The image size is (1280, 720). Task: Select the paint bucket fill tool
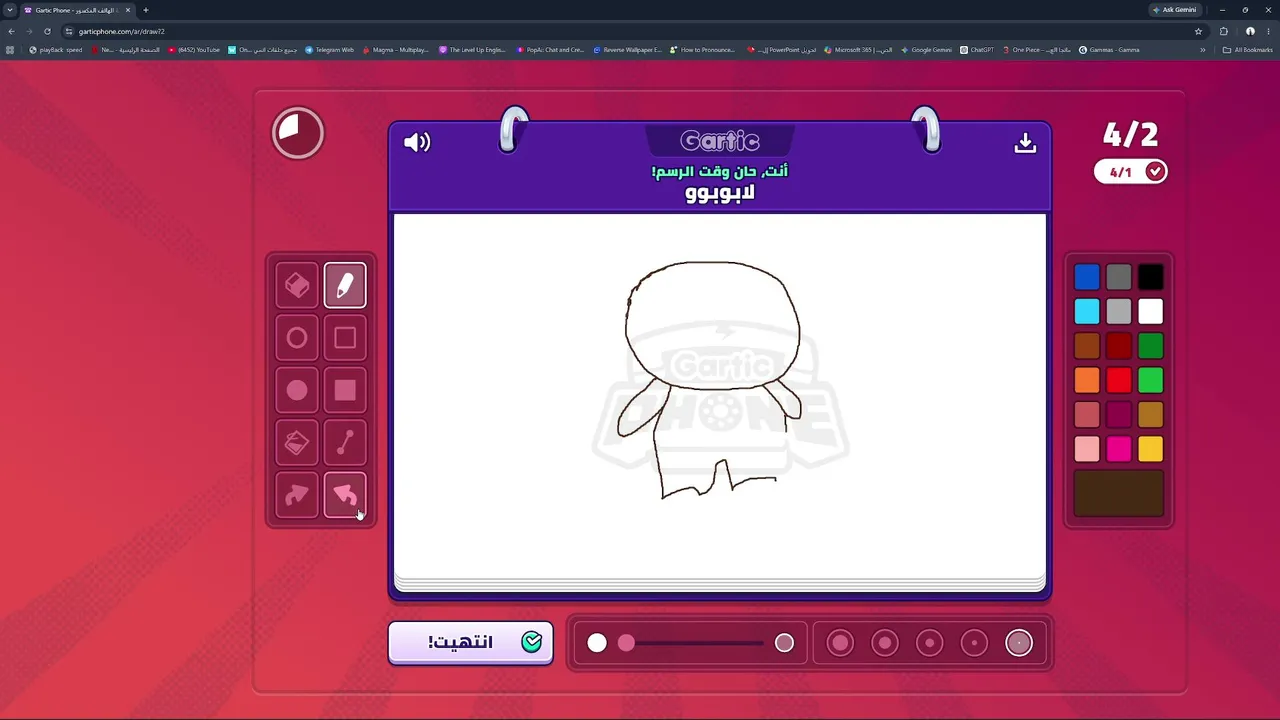pos(297,443)
